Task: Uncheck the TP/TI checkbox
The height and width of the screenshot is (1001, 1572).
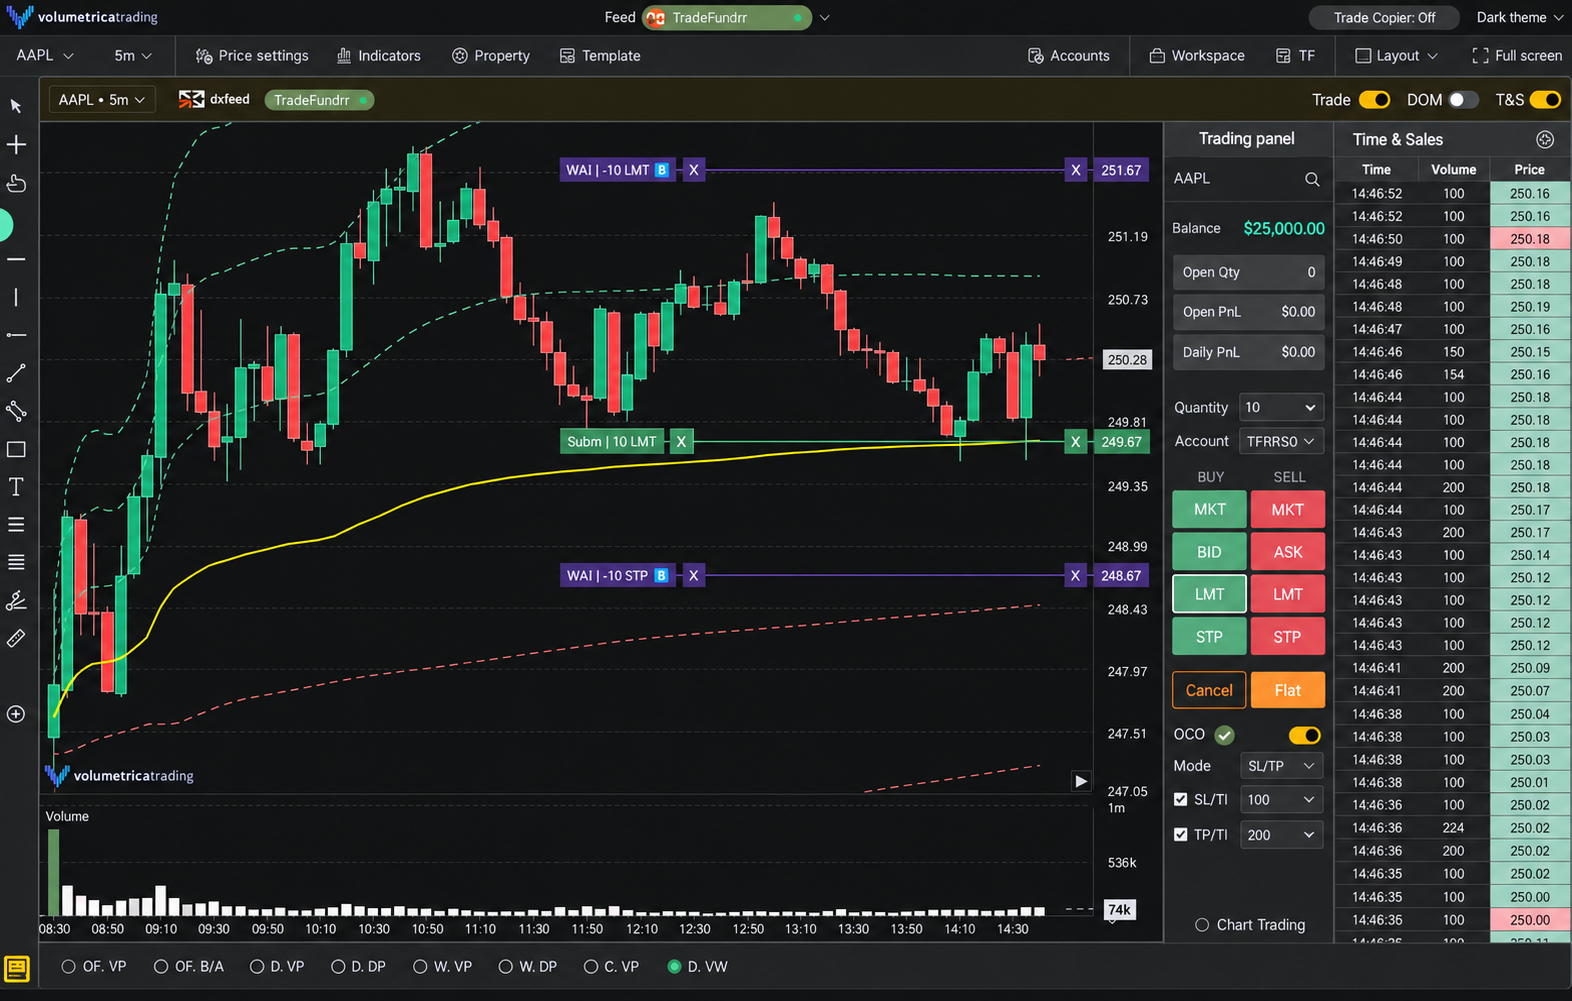Action: coord(1181,834)
